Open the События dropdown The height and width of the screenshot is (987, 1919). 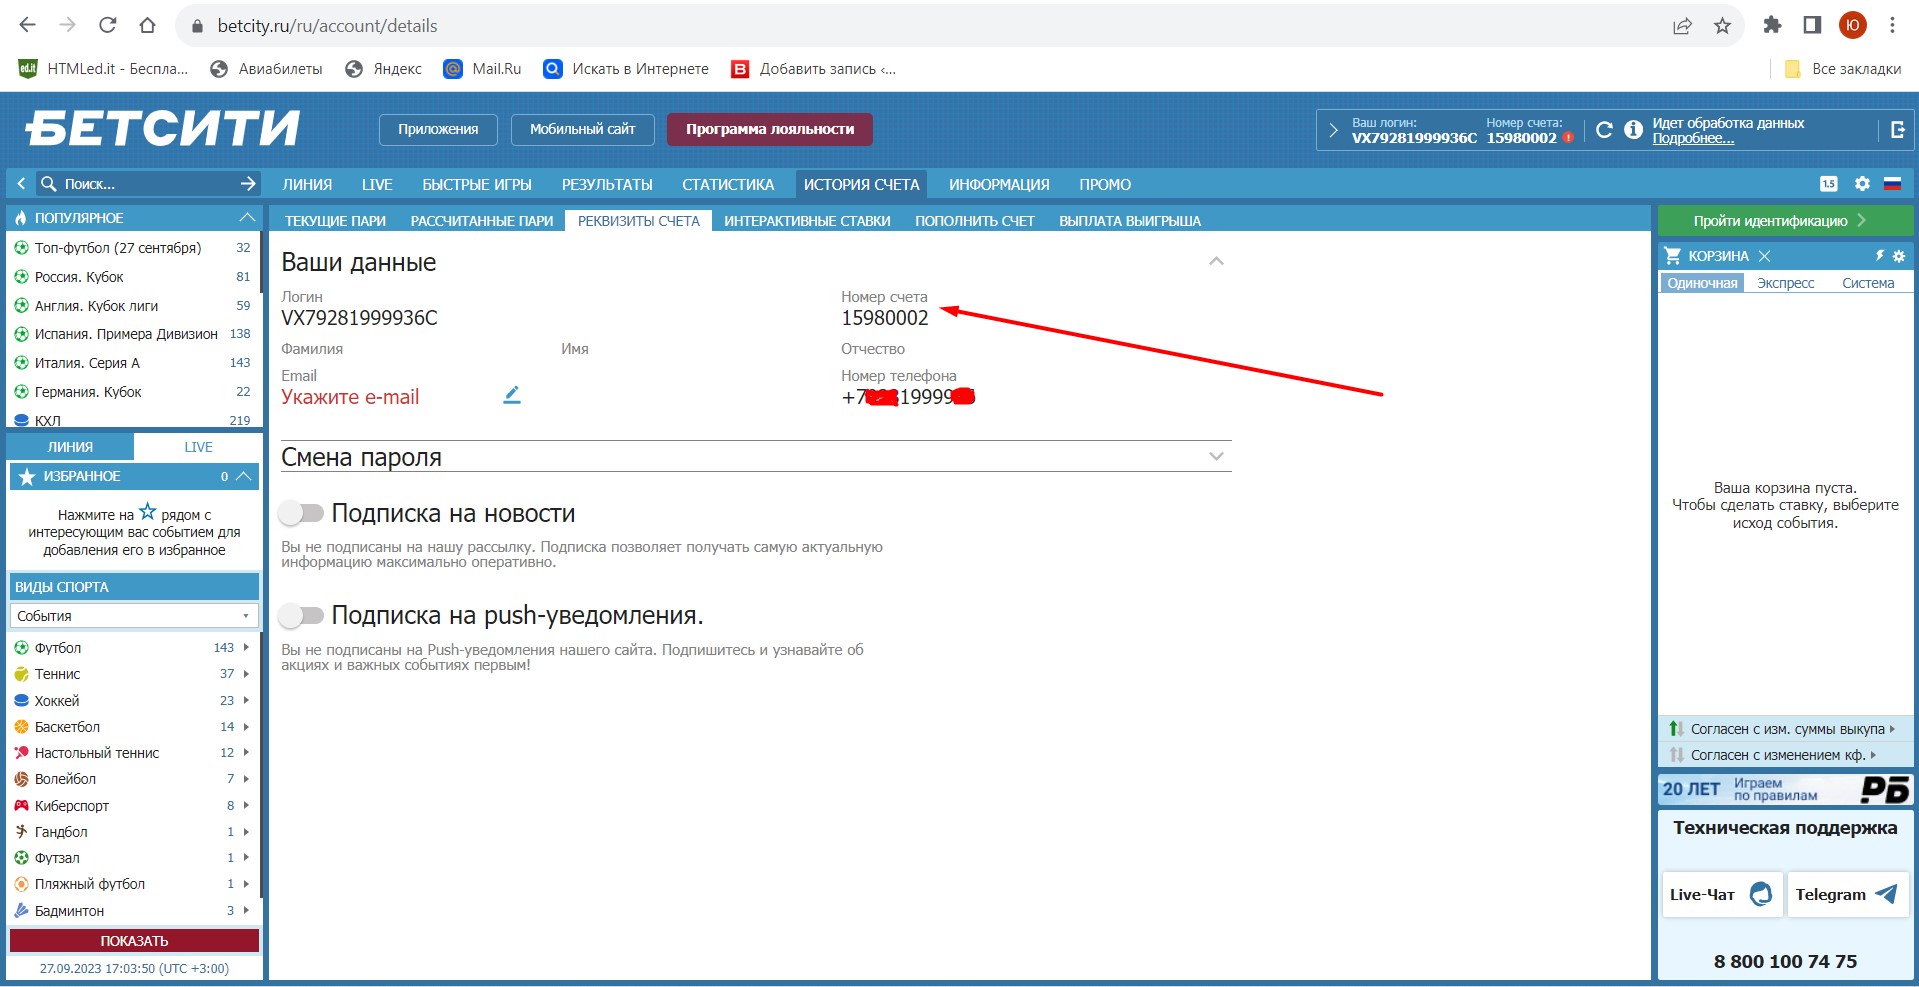tap(134, 616)
